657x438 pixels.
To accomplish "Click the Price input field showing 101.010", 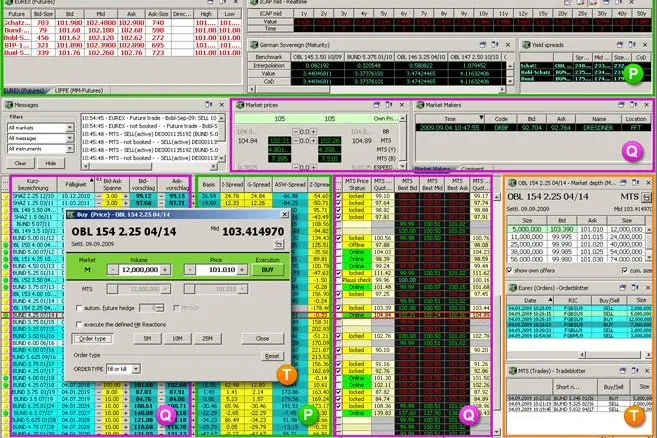I will pyautogui.click(x=216, y=270).
